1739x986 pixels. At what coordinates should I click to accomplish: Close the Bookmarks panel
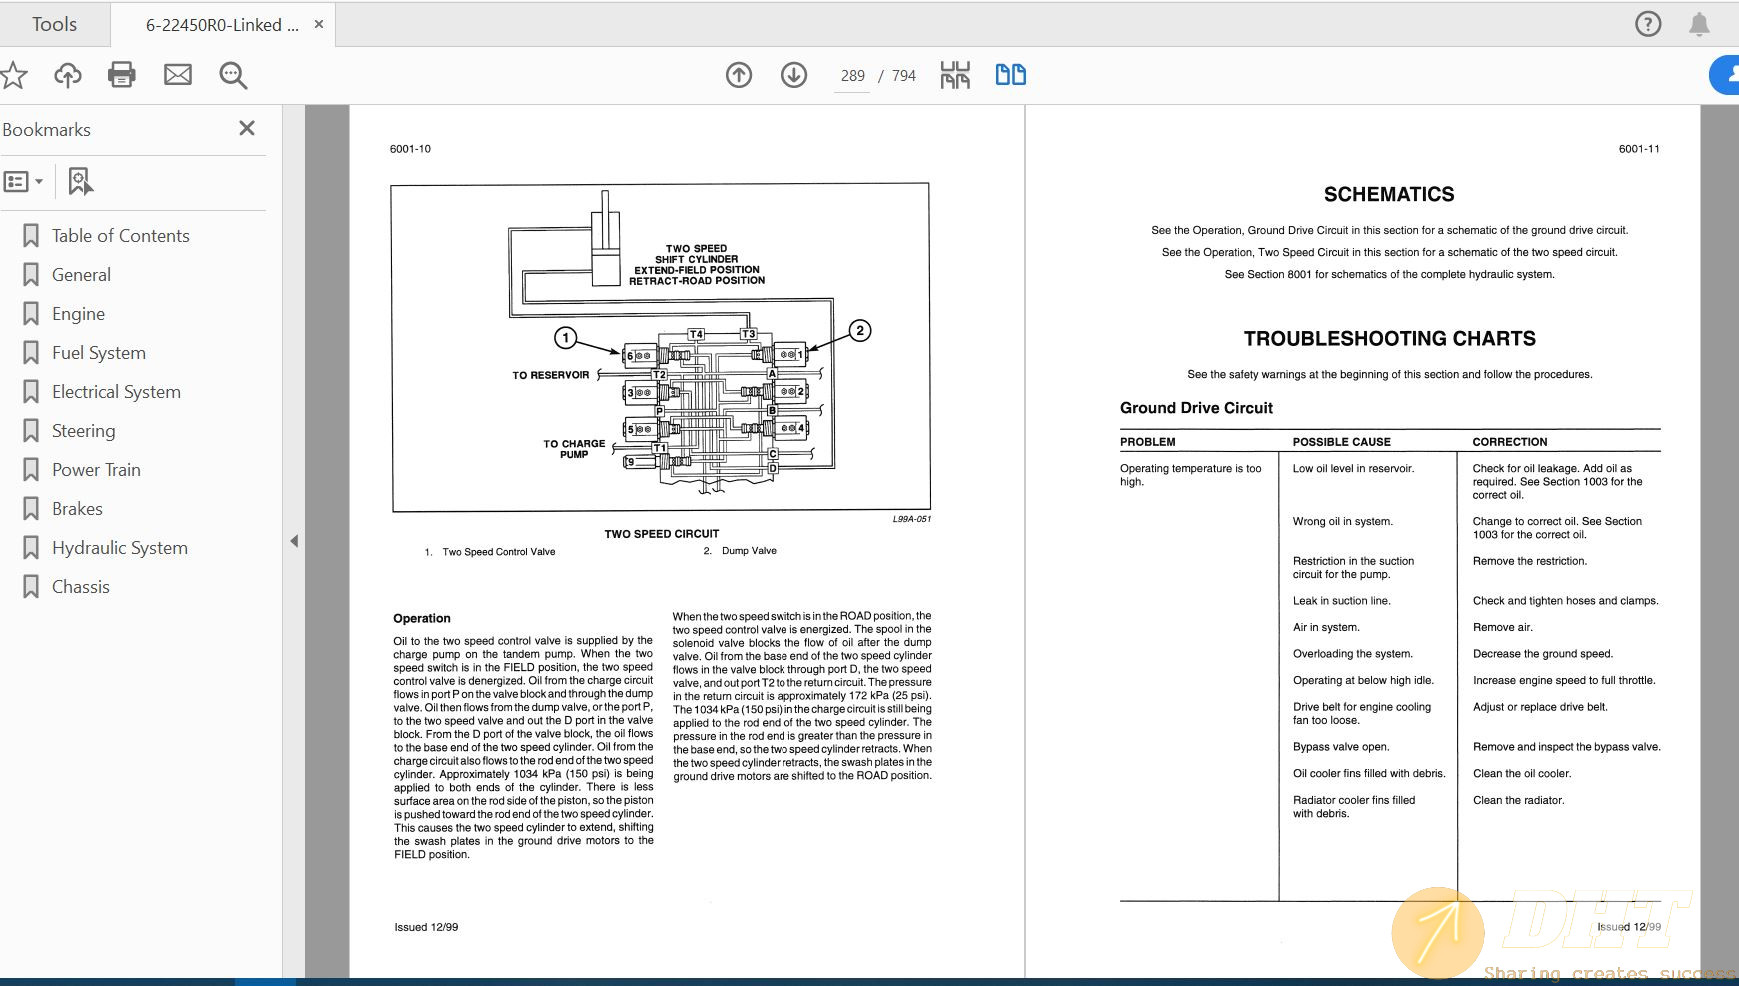click(x=247, y=128)
